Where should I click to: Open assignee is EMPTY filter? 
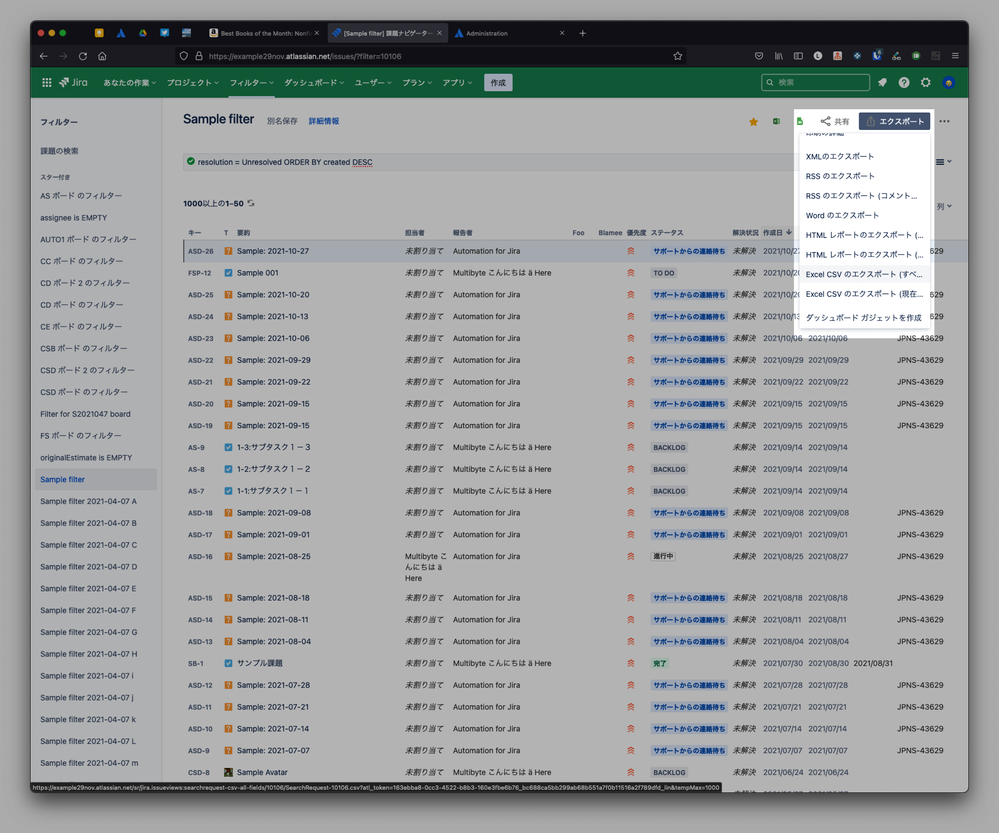(73, 218)
